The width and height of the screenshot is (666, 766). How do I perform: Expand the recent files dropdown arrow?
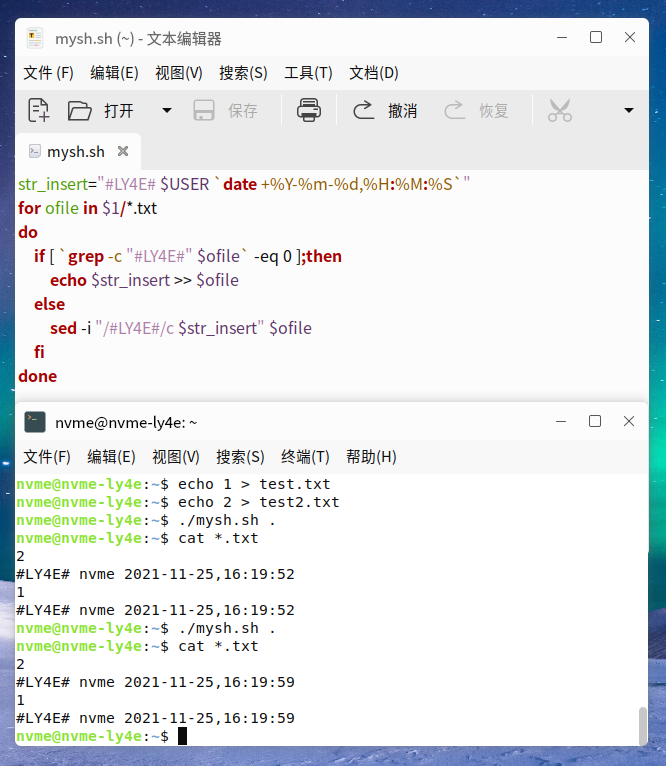(x=167, y=110)
